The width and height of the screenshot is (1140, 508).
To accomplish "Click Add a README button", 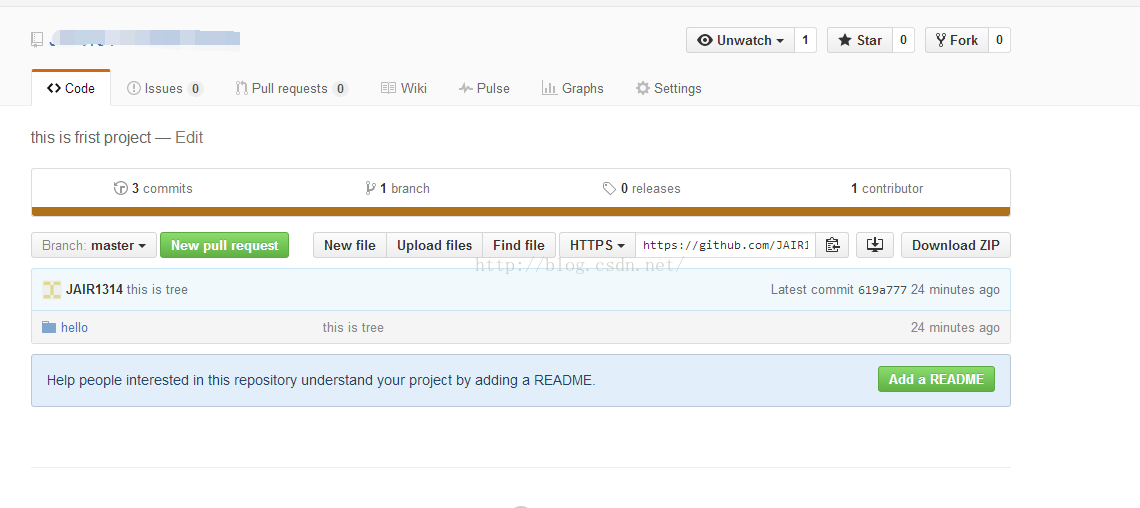I will [x=936, y=379].
